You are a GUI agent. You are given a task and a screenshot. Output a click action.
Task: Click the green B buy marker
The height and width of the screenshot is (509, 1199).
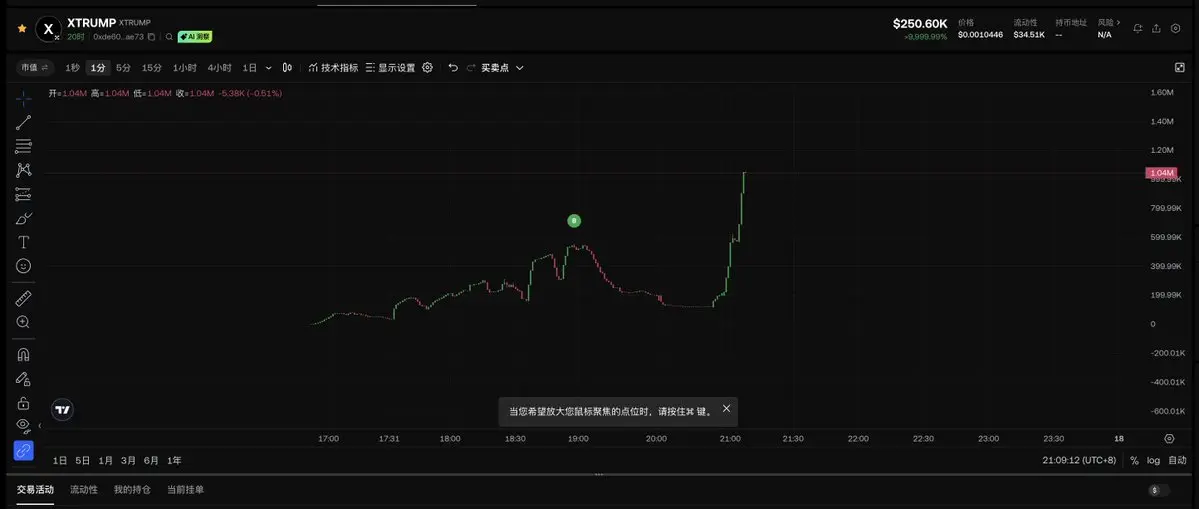(x=574, y=221)
